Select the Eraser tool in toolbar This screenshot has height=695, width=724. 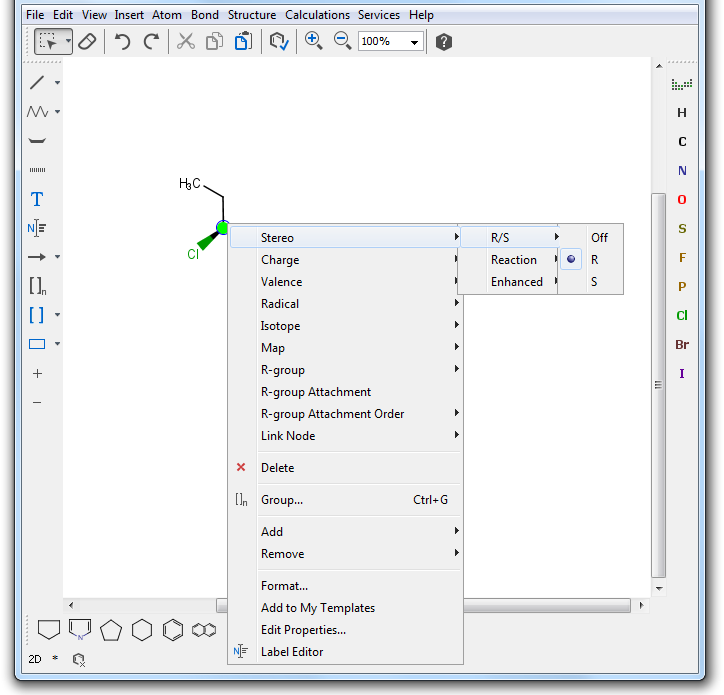87,42
